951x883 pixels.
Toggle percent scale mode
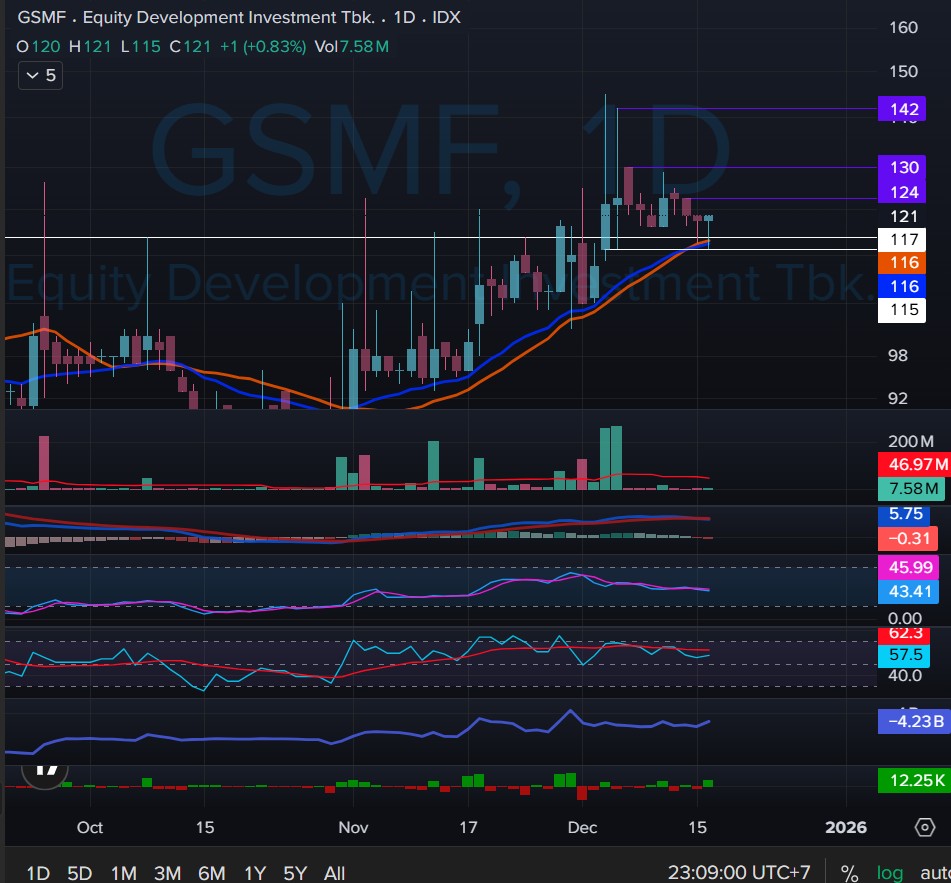pos(849,874)
